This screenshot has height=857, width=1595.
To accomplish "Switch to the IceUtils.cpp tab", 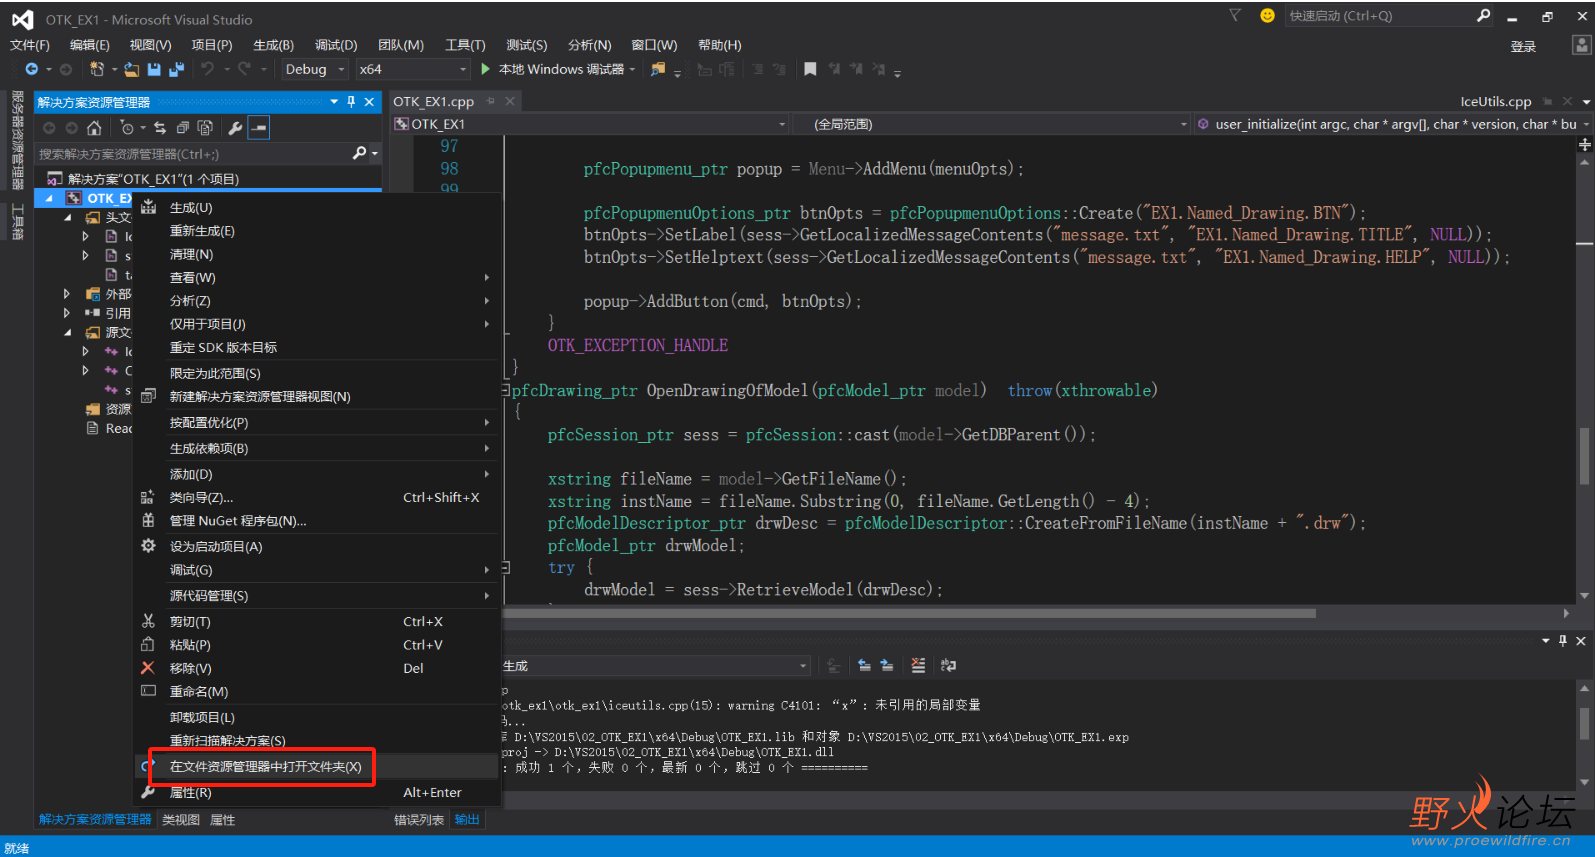I will click(1495, 101).
